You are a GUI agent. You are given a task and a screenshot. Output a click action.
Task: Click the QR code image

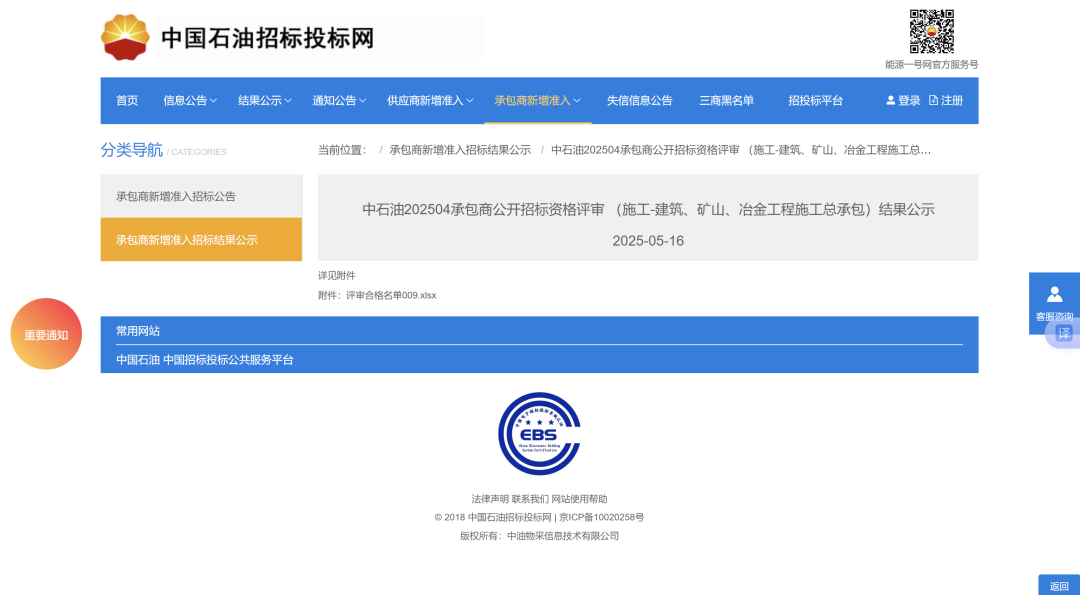[x=931, y=32]
